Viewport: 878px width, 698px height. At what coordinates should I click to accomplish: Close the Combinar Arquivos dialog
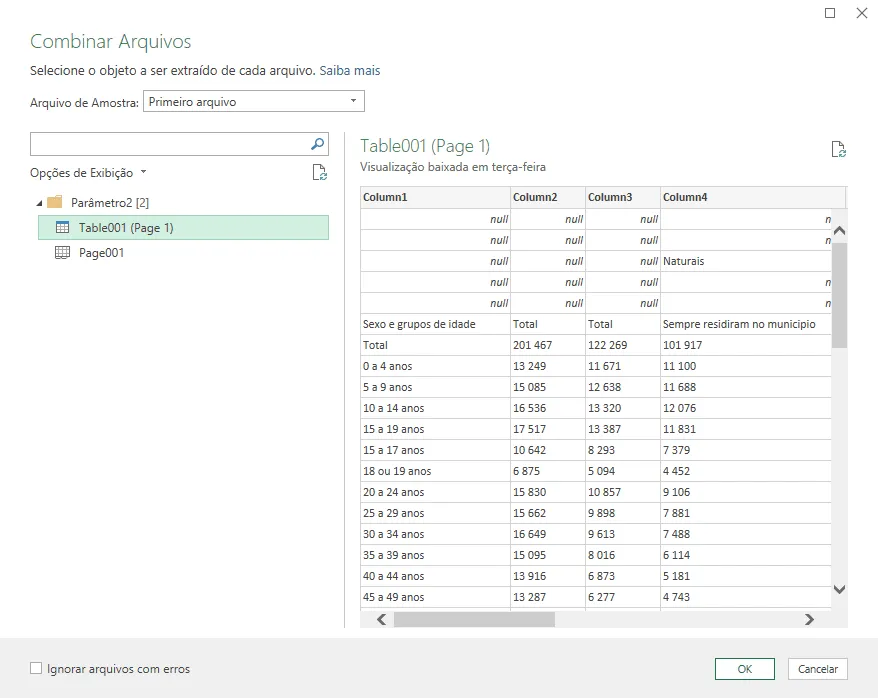(862, 13)
